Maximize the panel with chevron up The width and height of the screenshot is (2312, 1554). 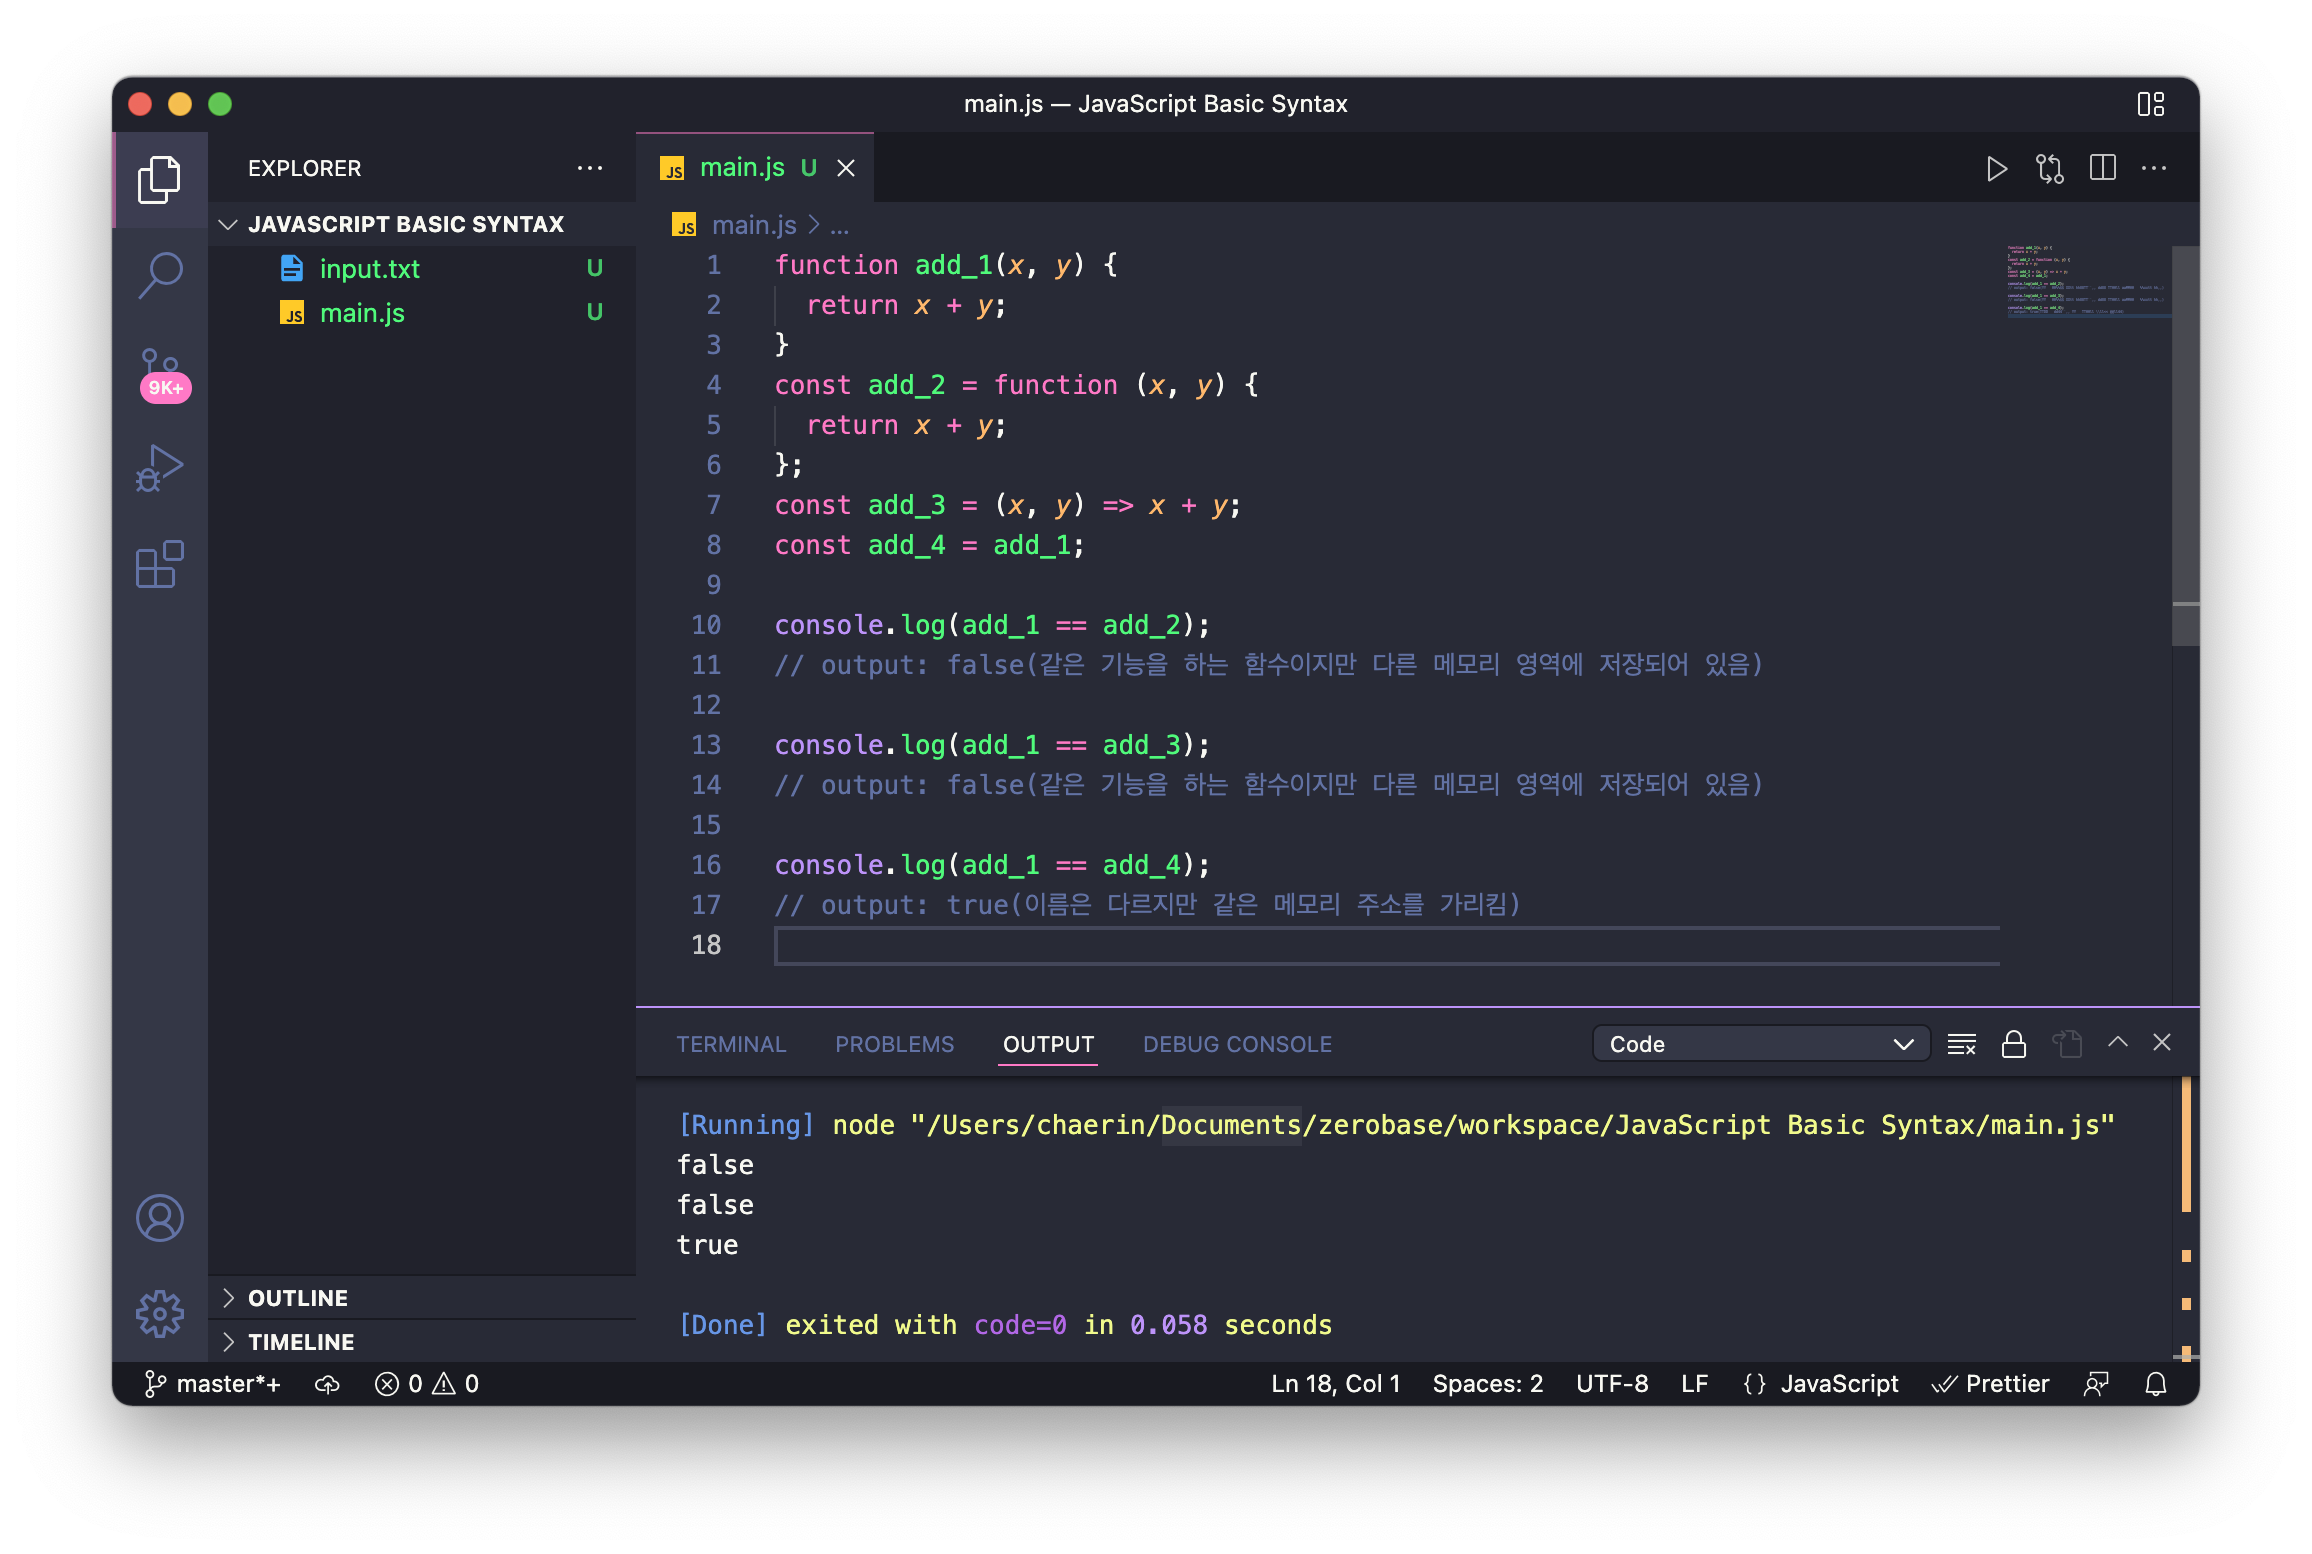(x=2117, y=1043)
